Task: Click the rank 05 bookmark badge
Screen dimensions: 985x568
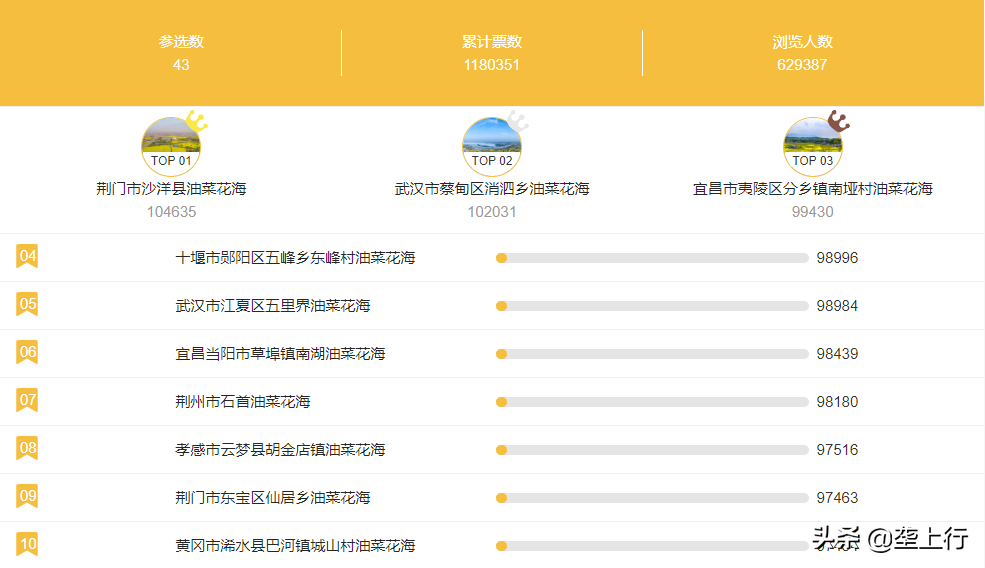Action: [27, 305]
